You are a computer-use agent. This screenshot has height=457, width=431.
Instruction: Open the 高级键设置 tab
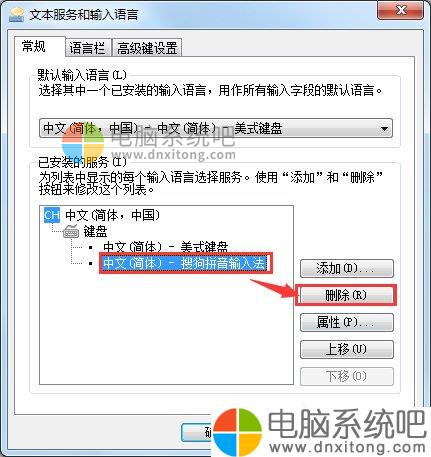(x=147, y=48)
